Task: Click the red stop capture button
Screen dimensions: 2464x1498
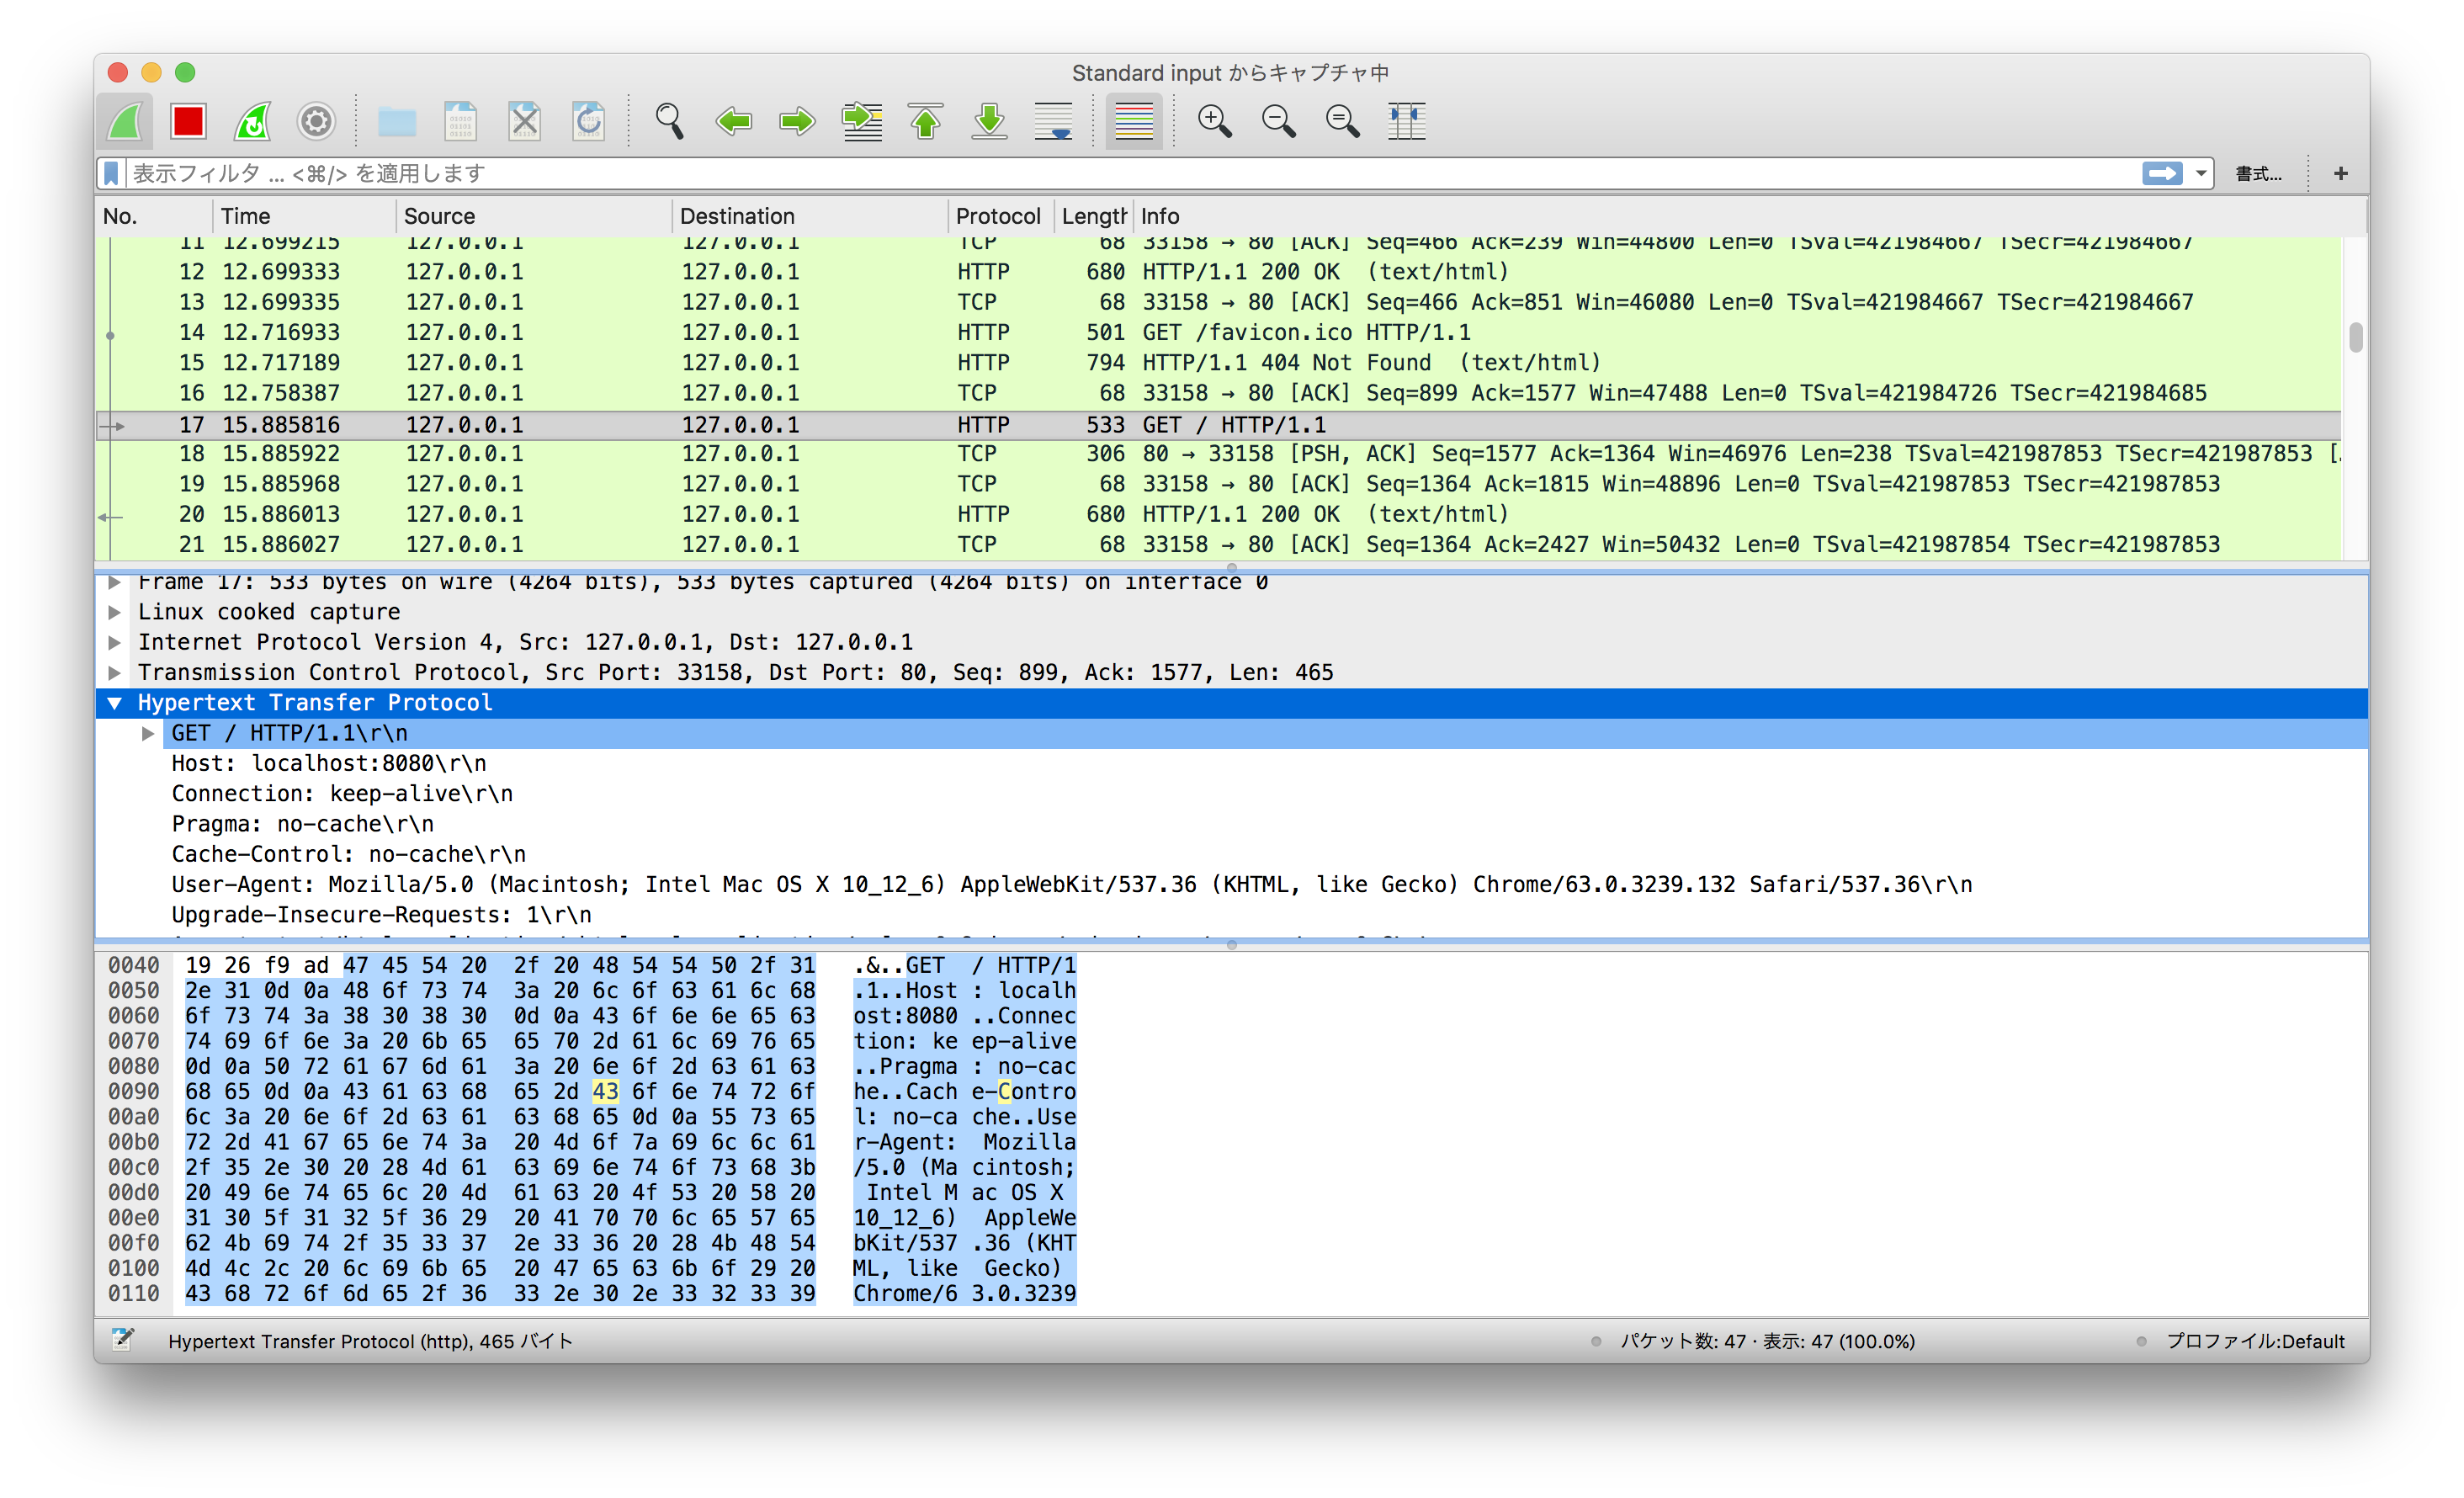Action: click(x=188, y=121)
